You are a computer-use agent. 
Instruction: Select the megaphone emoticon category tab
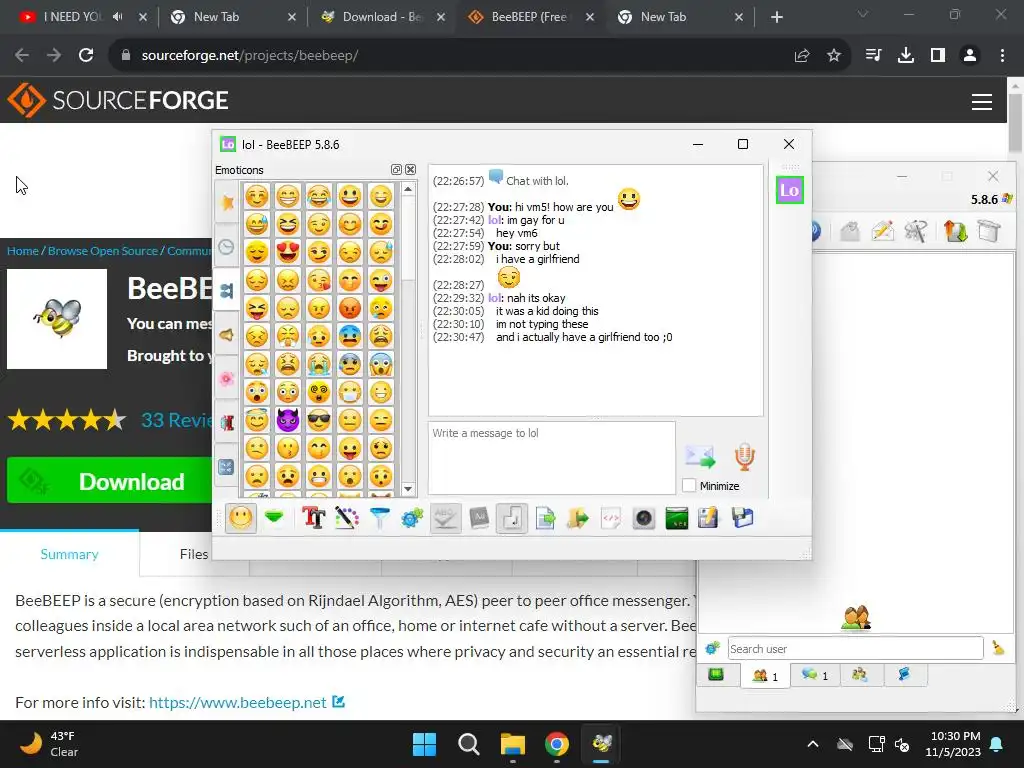[x=227, y=335]
